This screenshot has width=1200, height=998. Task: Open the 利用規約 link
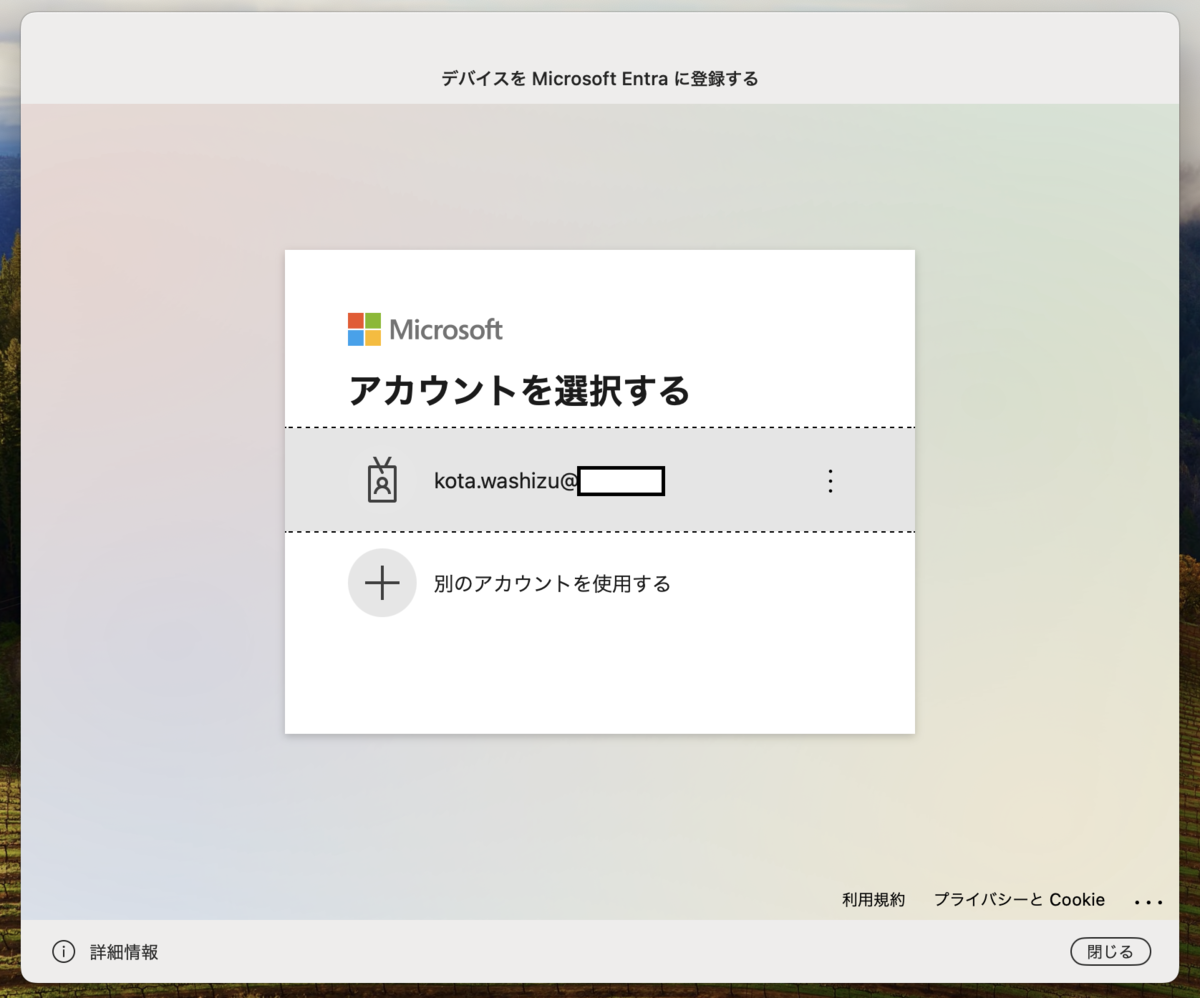pyautogui.click(x=873, y=900)
